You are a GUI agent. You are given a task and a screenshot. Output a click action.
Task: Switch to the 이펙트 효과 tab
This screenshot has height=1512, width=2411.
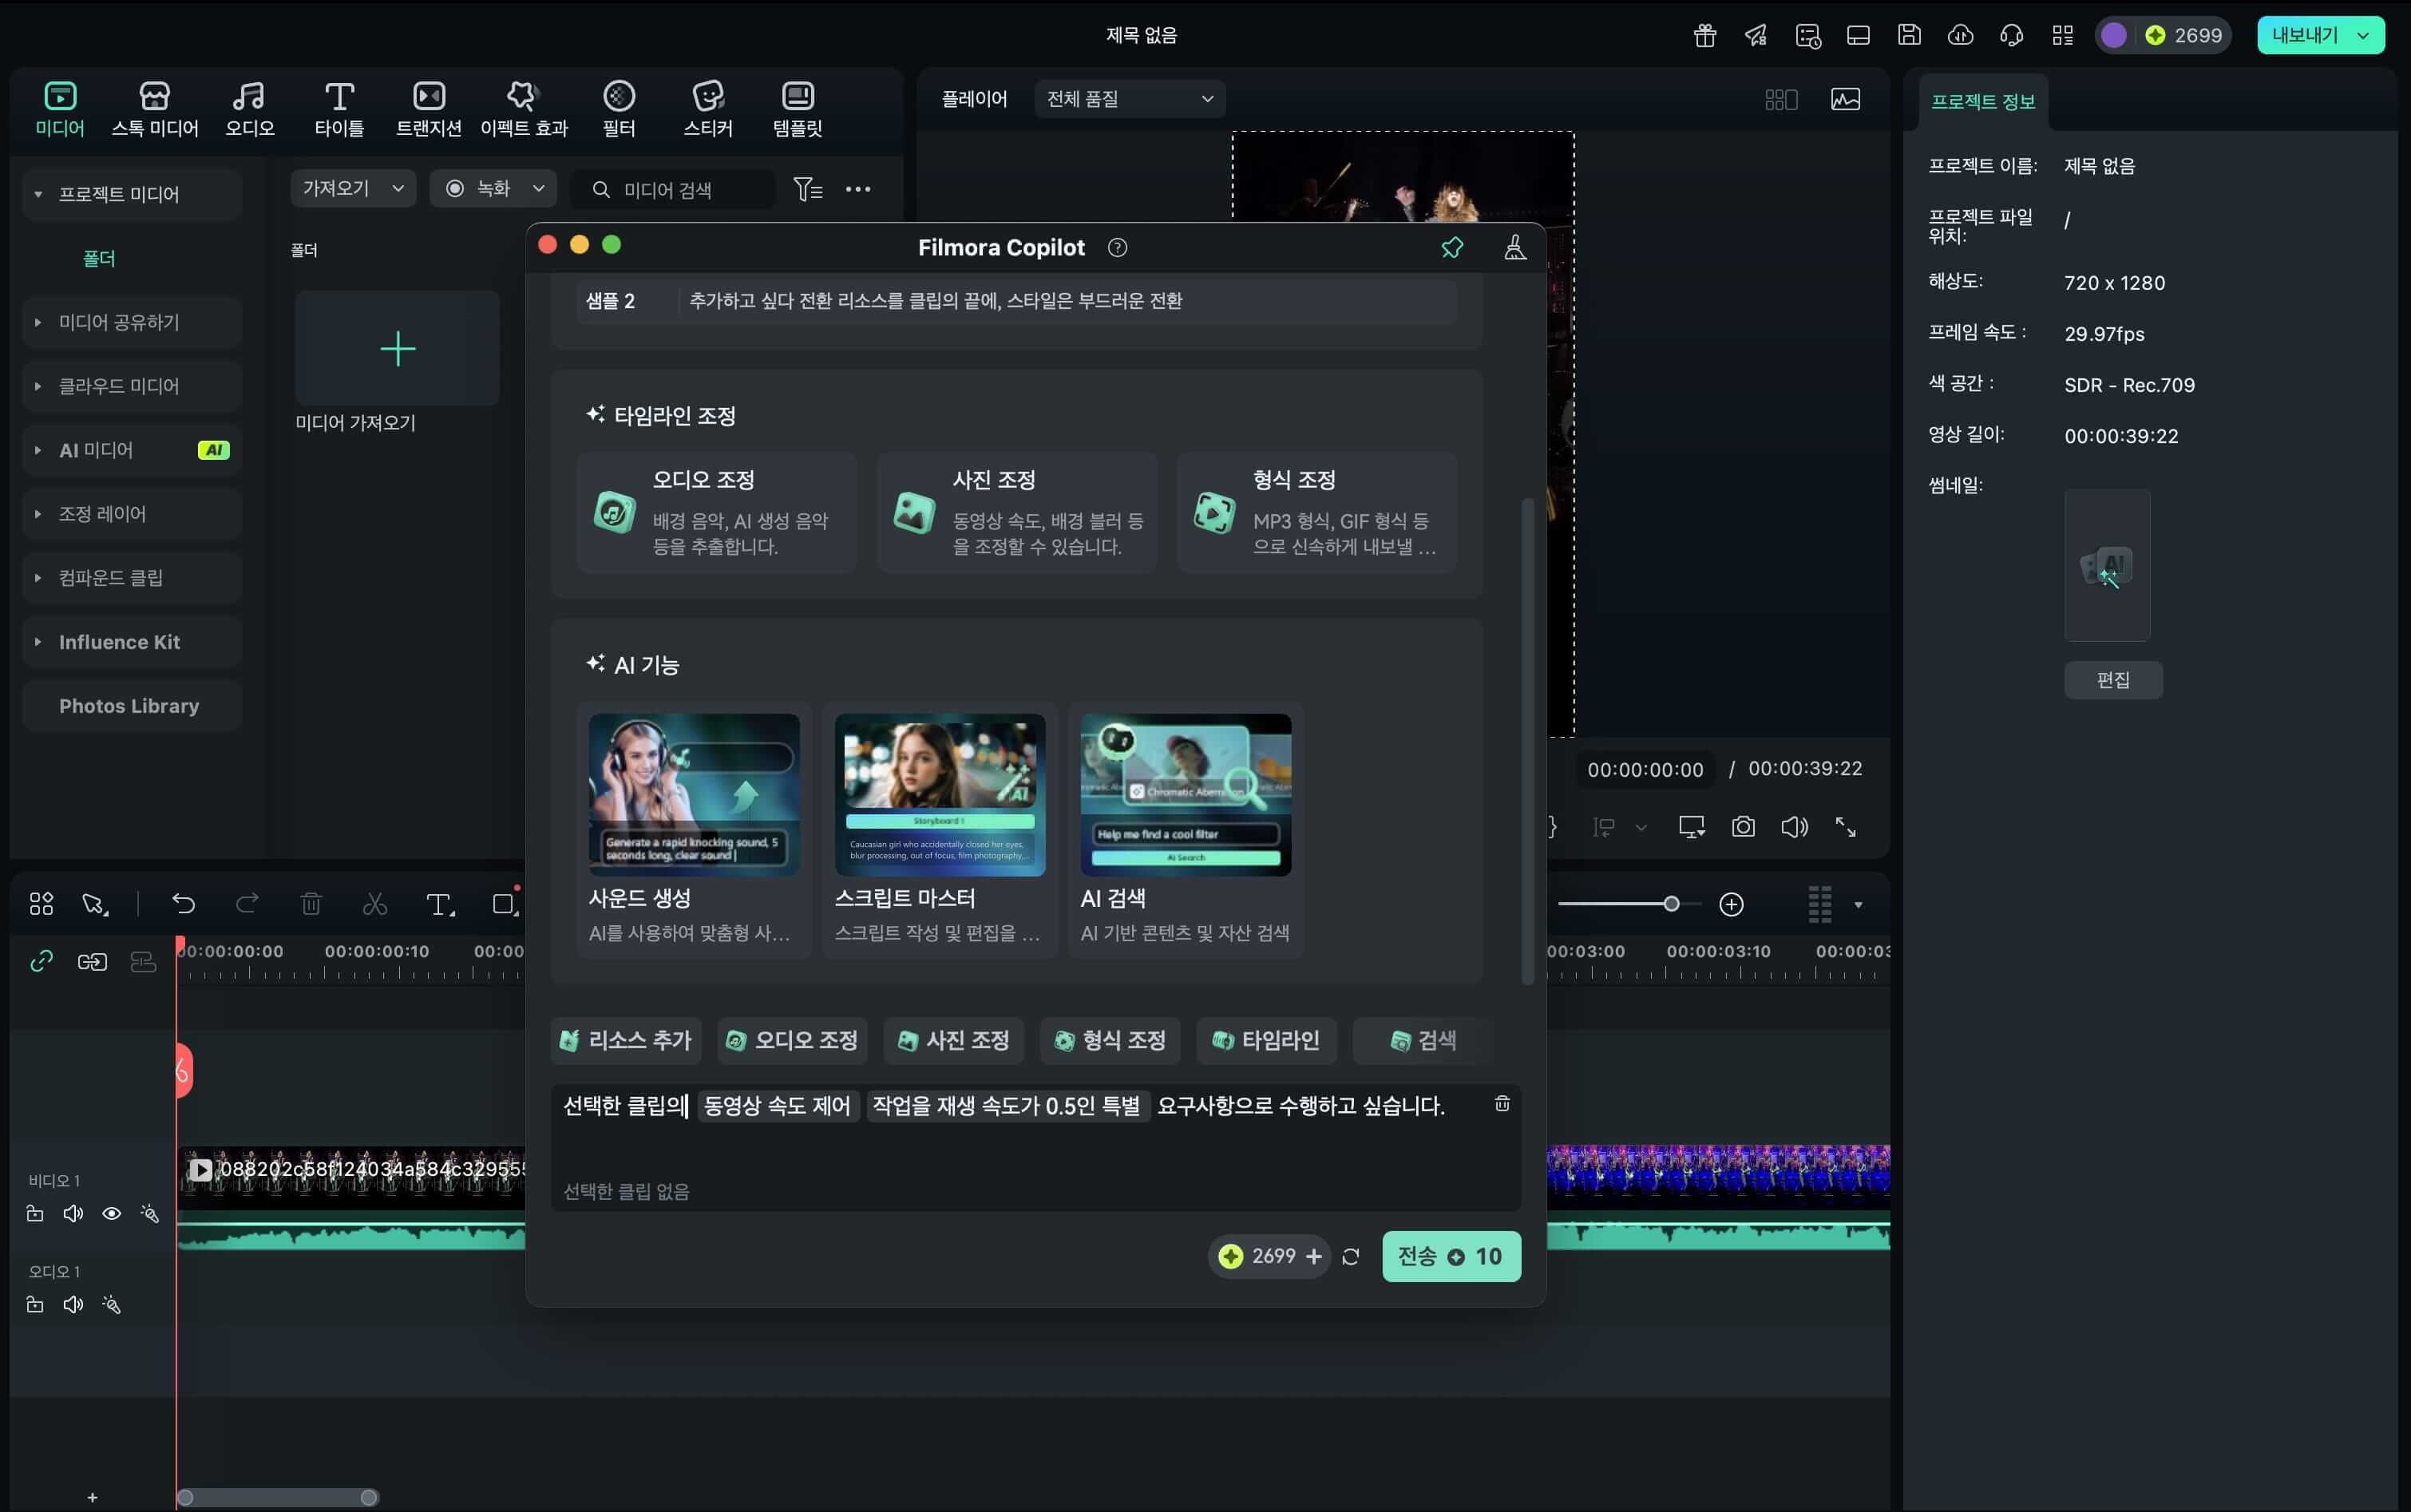click(x=523, y=109)
